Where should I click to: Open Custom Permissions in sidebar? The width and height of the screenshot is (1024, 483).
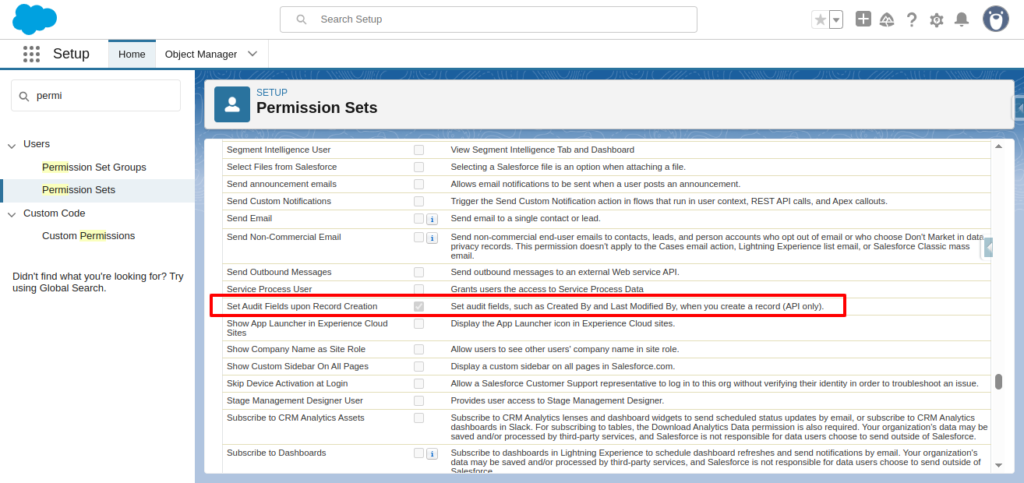coord(88,236)
